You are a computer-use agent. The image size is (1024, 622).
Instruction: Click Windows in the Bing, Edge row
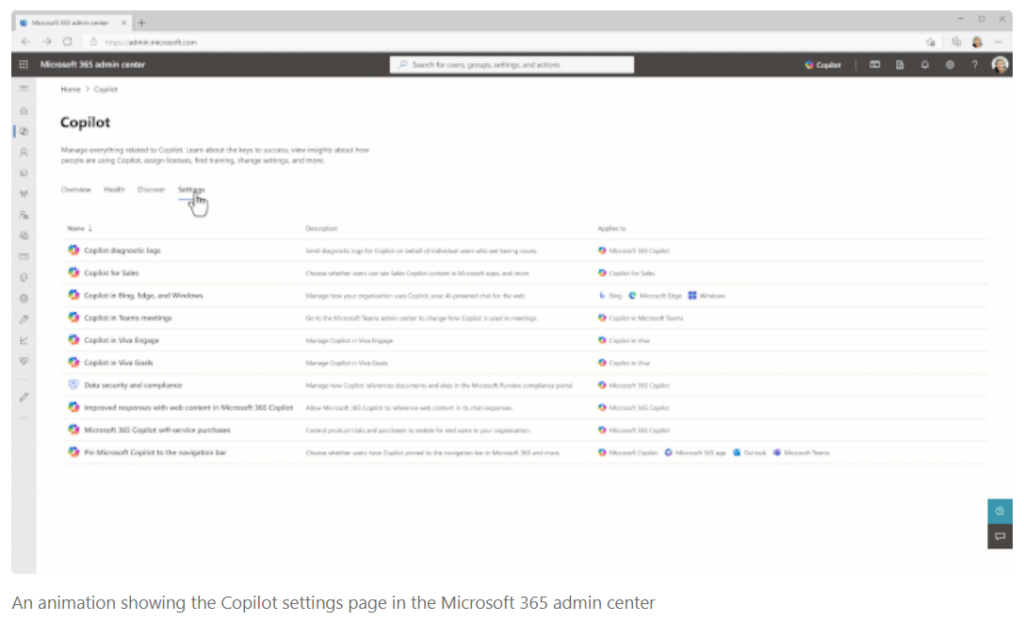707,296
